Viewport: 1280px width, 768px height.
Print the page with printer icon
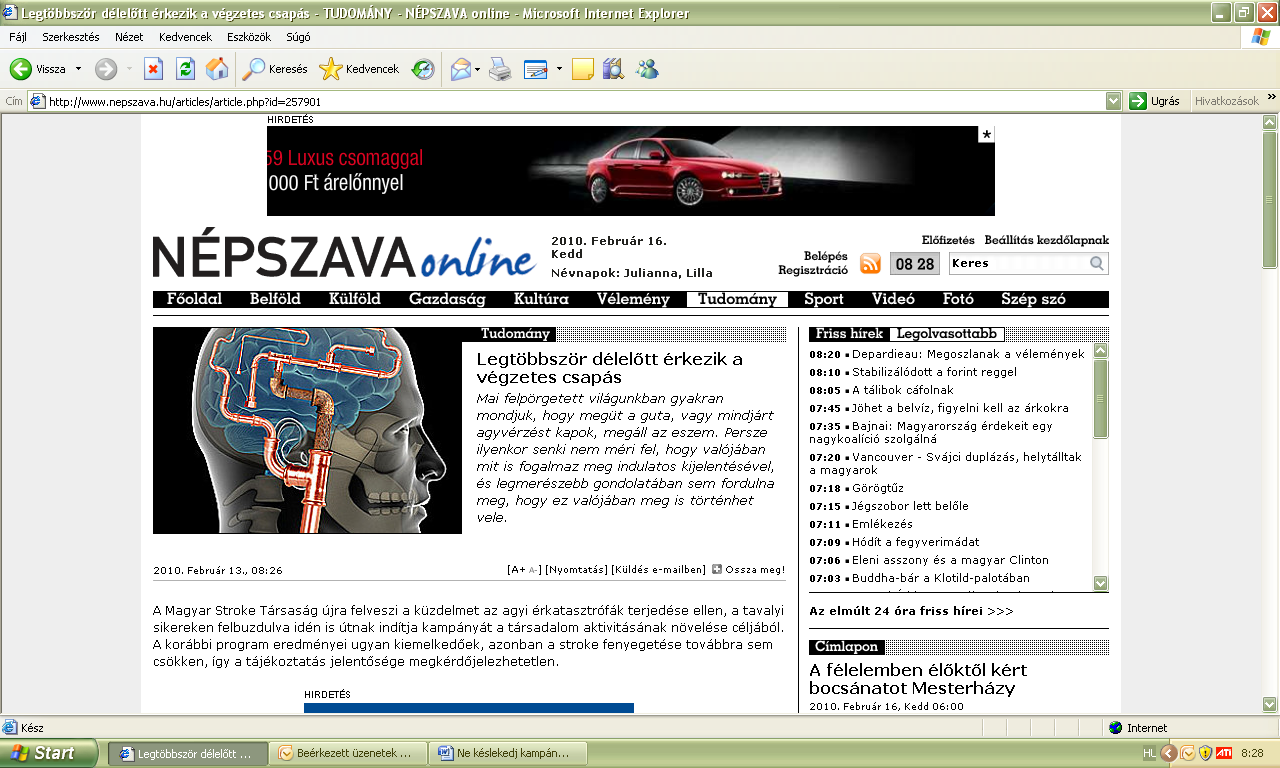[500, 69]
